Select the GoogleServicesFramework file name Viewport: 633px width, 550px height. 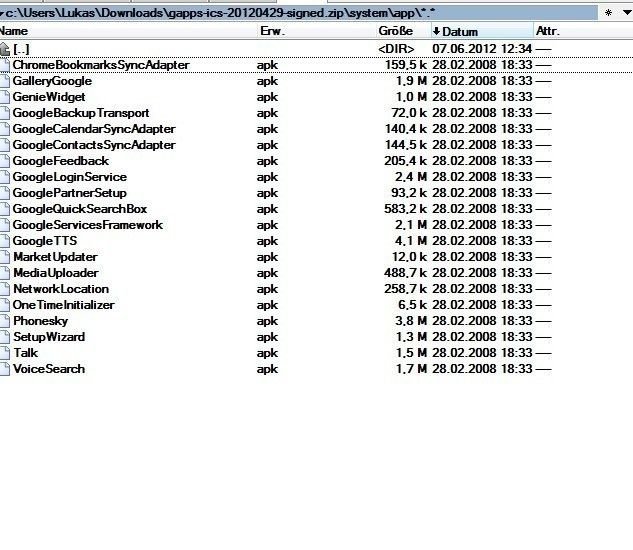[88, 225]
